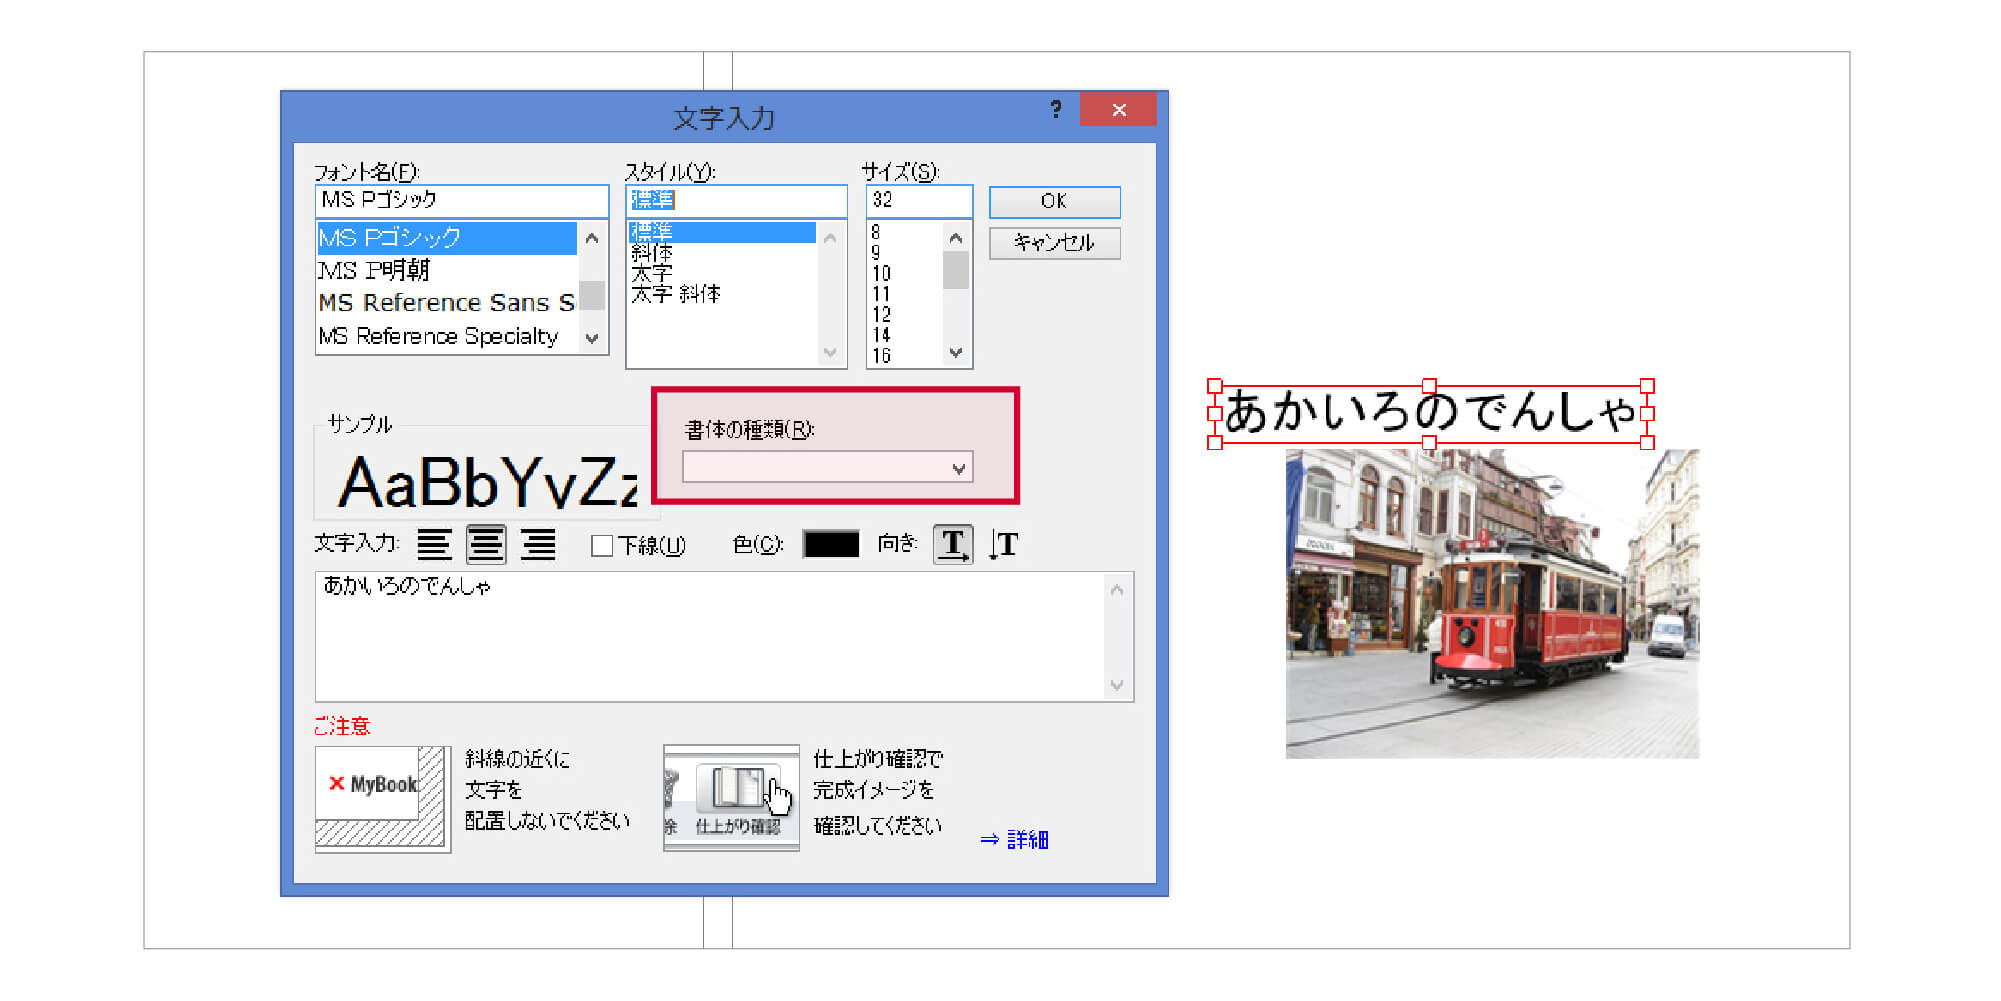Viewport: 2001px width, 1001px height.
Task: Click the red tram photo on page
Action: pyautogui.click(x=1492, y=604)
